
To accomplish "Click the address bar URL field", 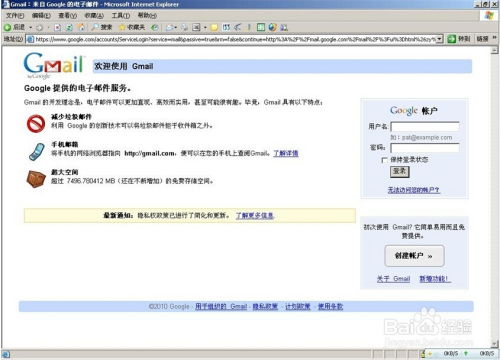I will point(235,39).
